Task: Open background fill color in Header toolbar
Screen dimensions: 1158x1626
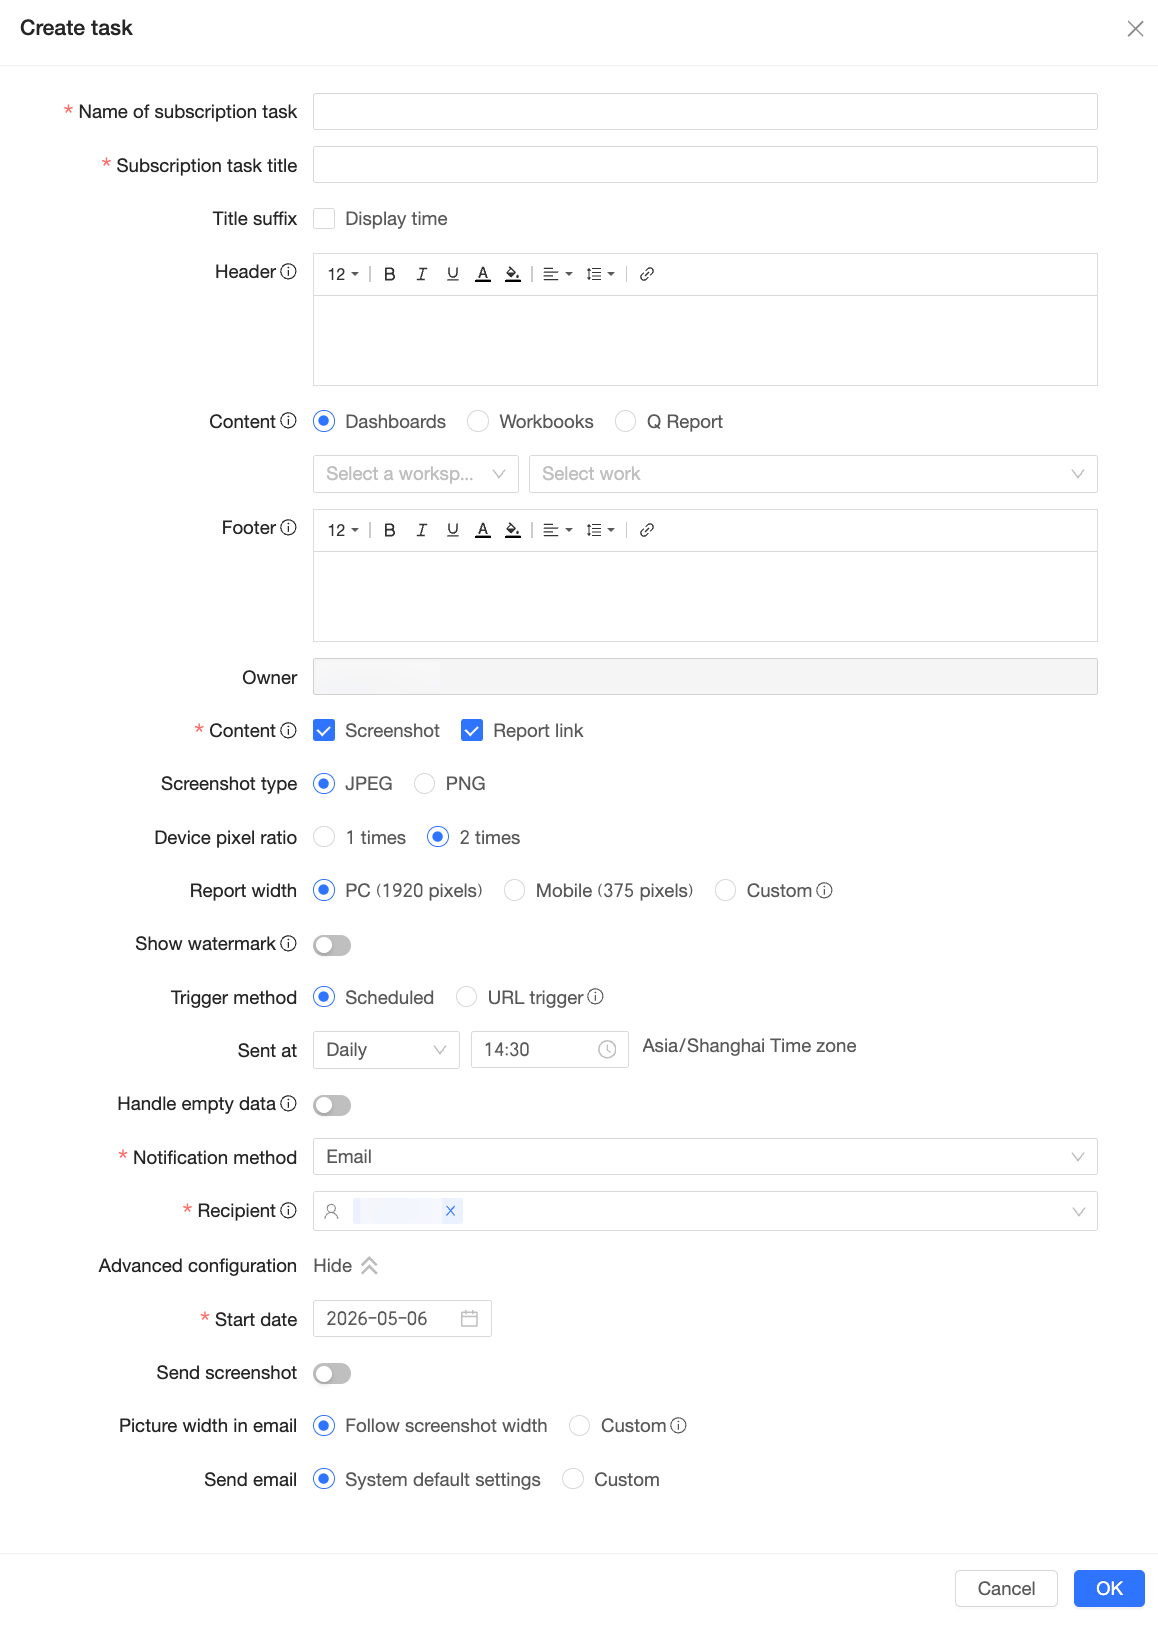Action: pos(513,274)
